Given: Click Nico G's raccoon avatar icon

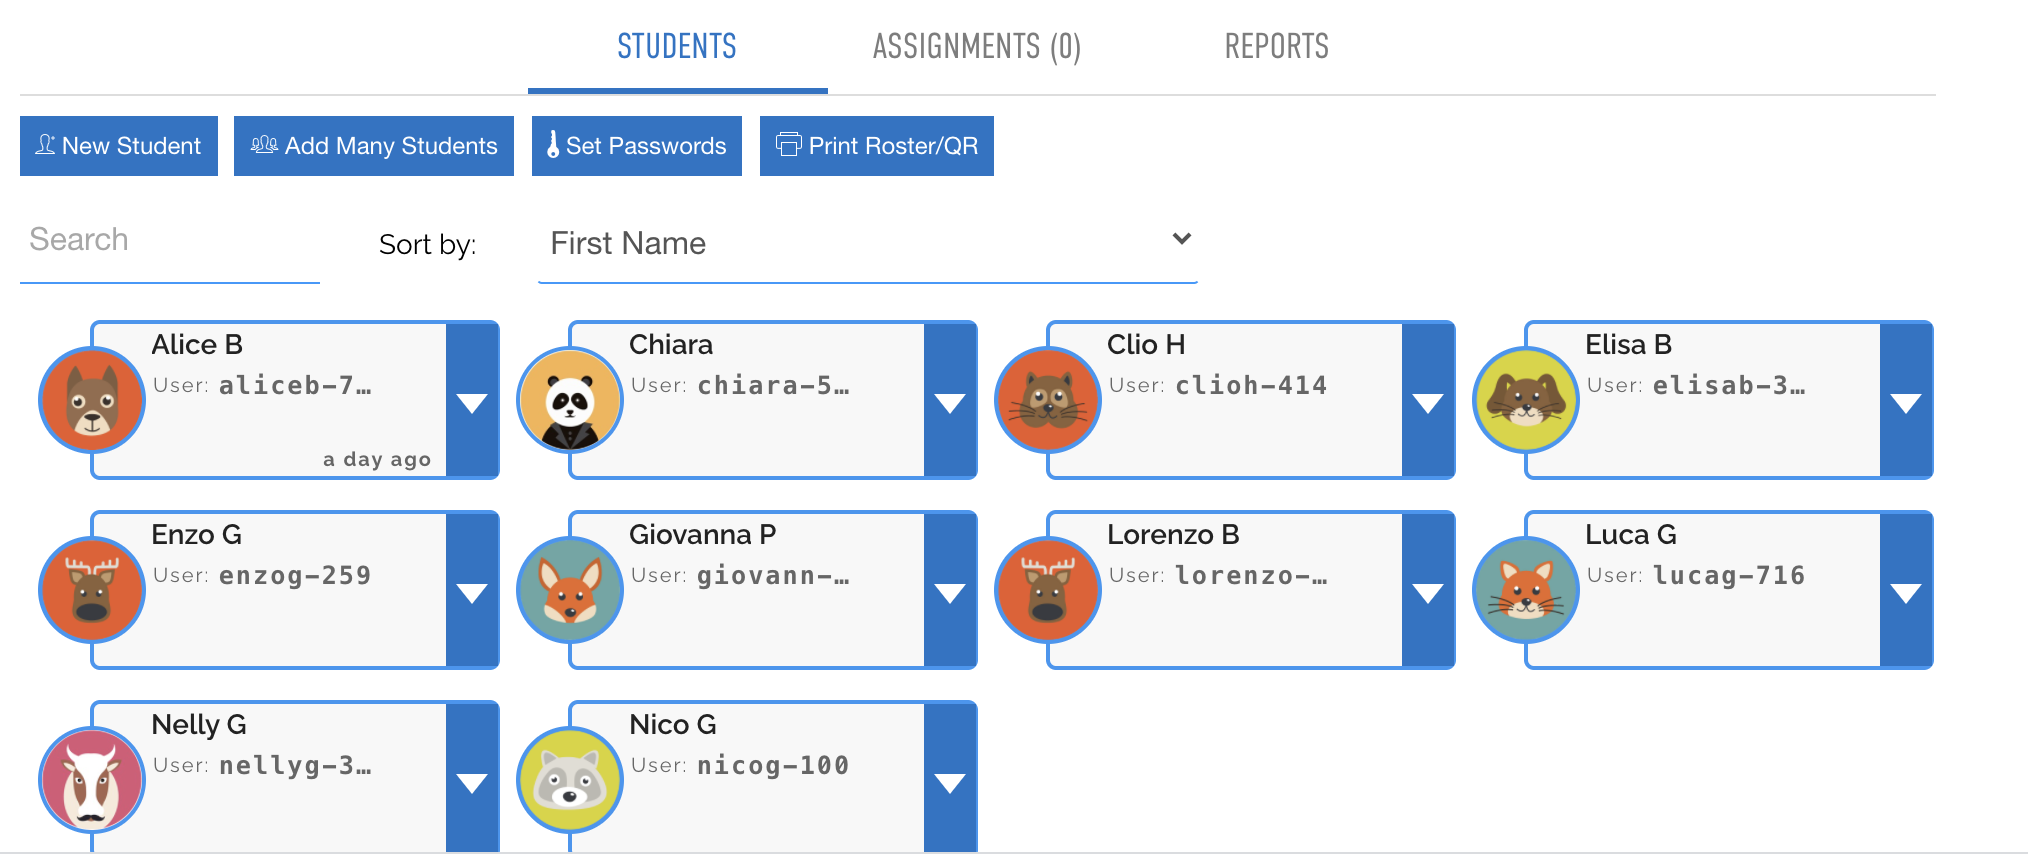Looking at the screenshot, I should [x=570, y=780].
